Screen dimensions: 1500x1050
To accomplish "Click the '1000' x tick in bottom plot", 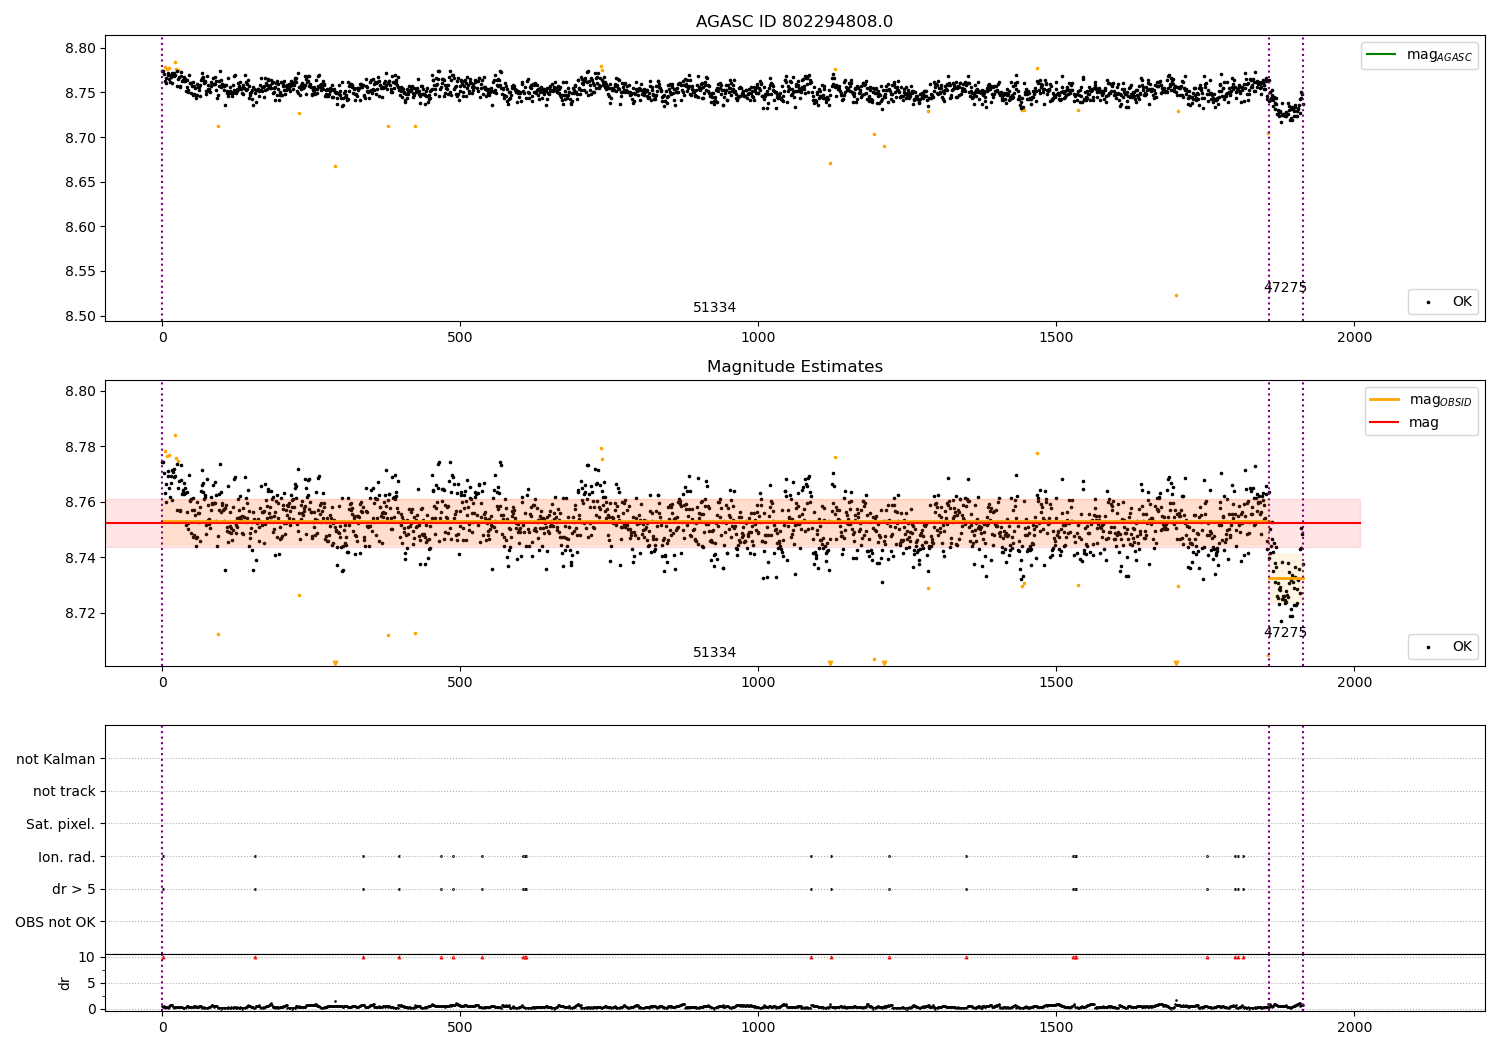I will 758,1028.
